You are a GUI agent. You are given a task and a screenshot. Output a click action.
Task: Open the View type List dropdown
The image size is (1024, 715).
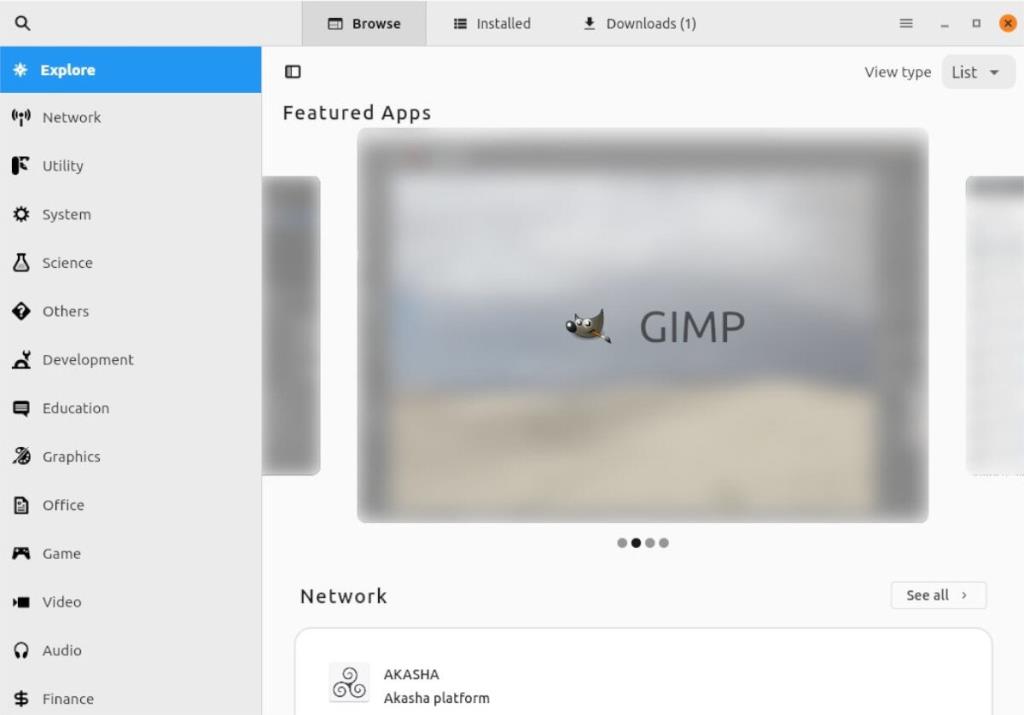(x=977, y=71)
